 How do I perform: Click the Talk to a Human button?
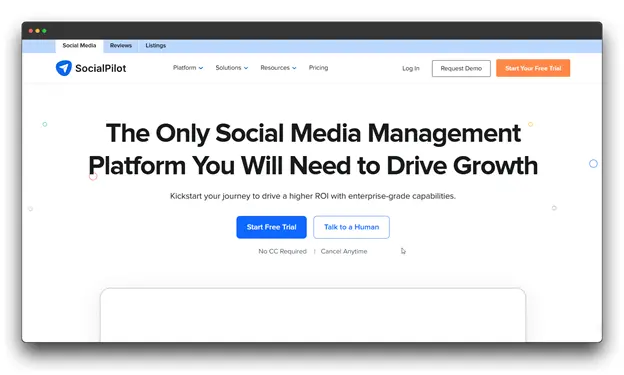tap(351, 227)
